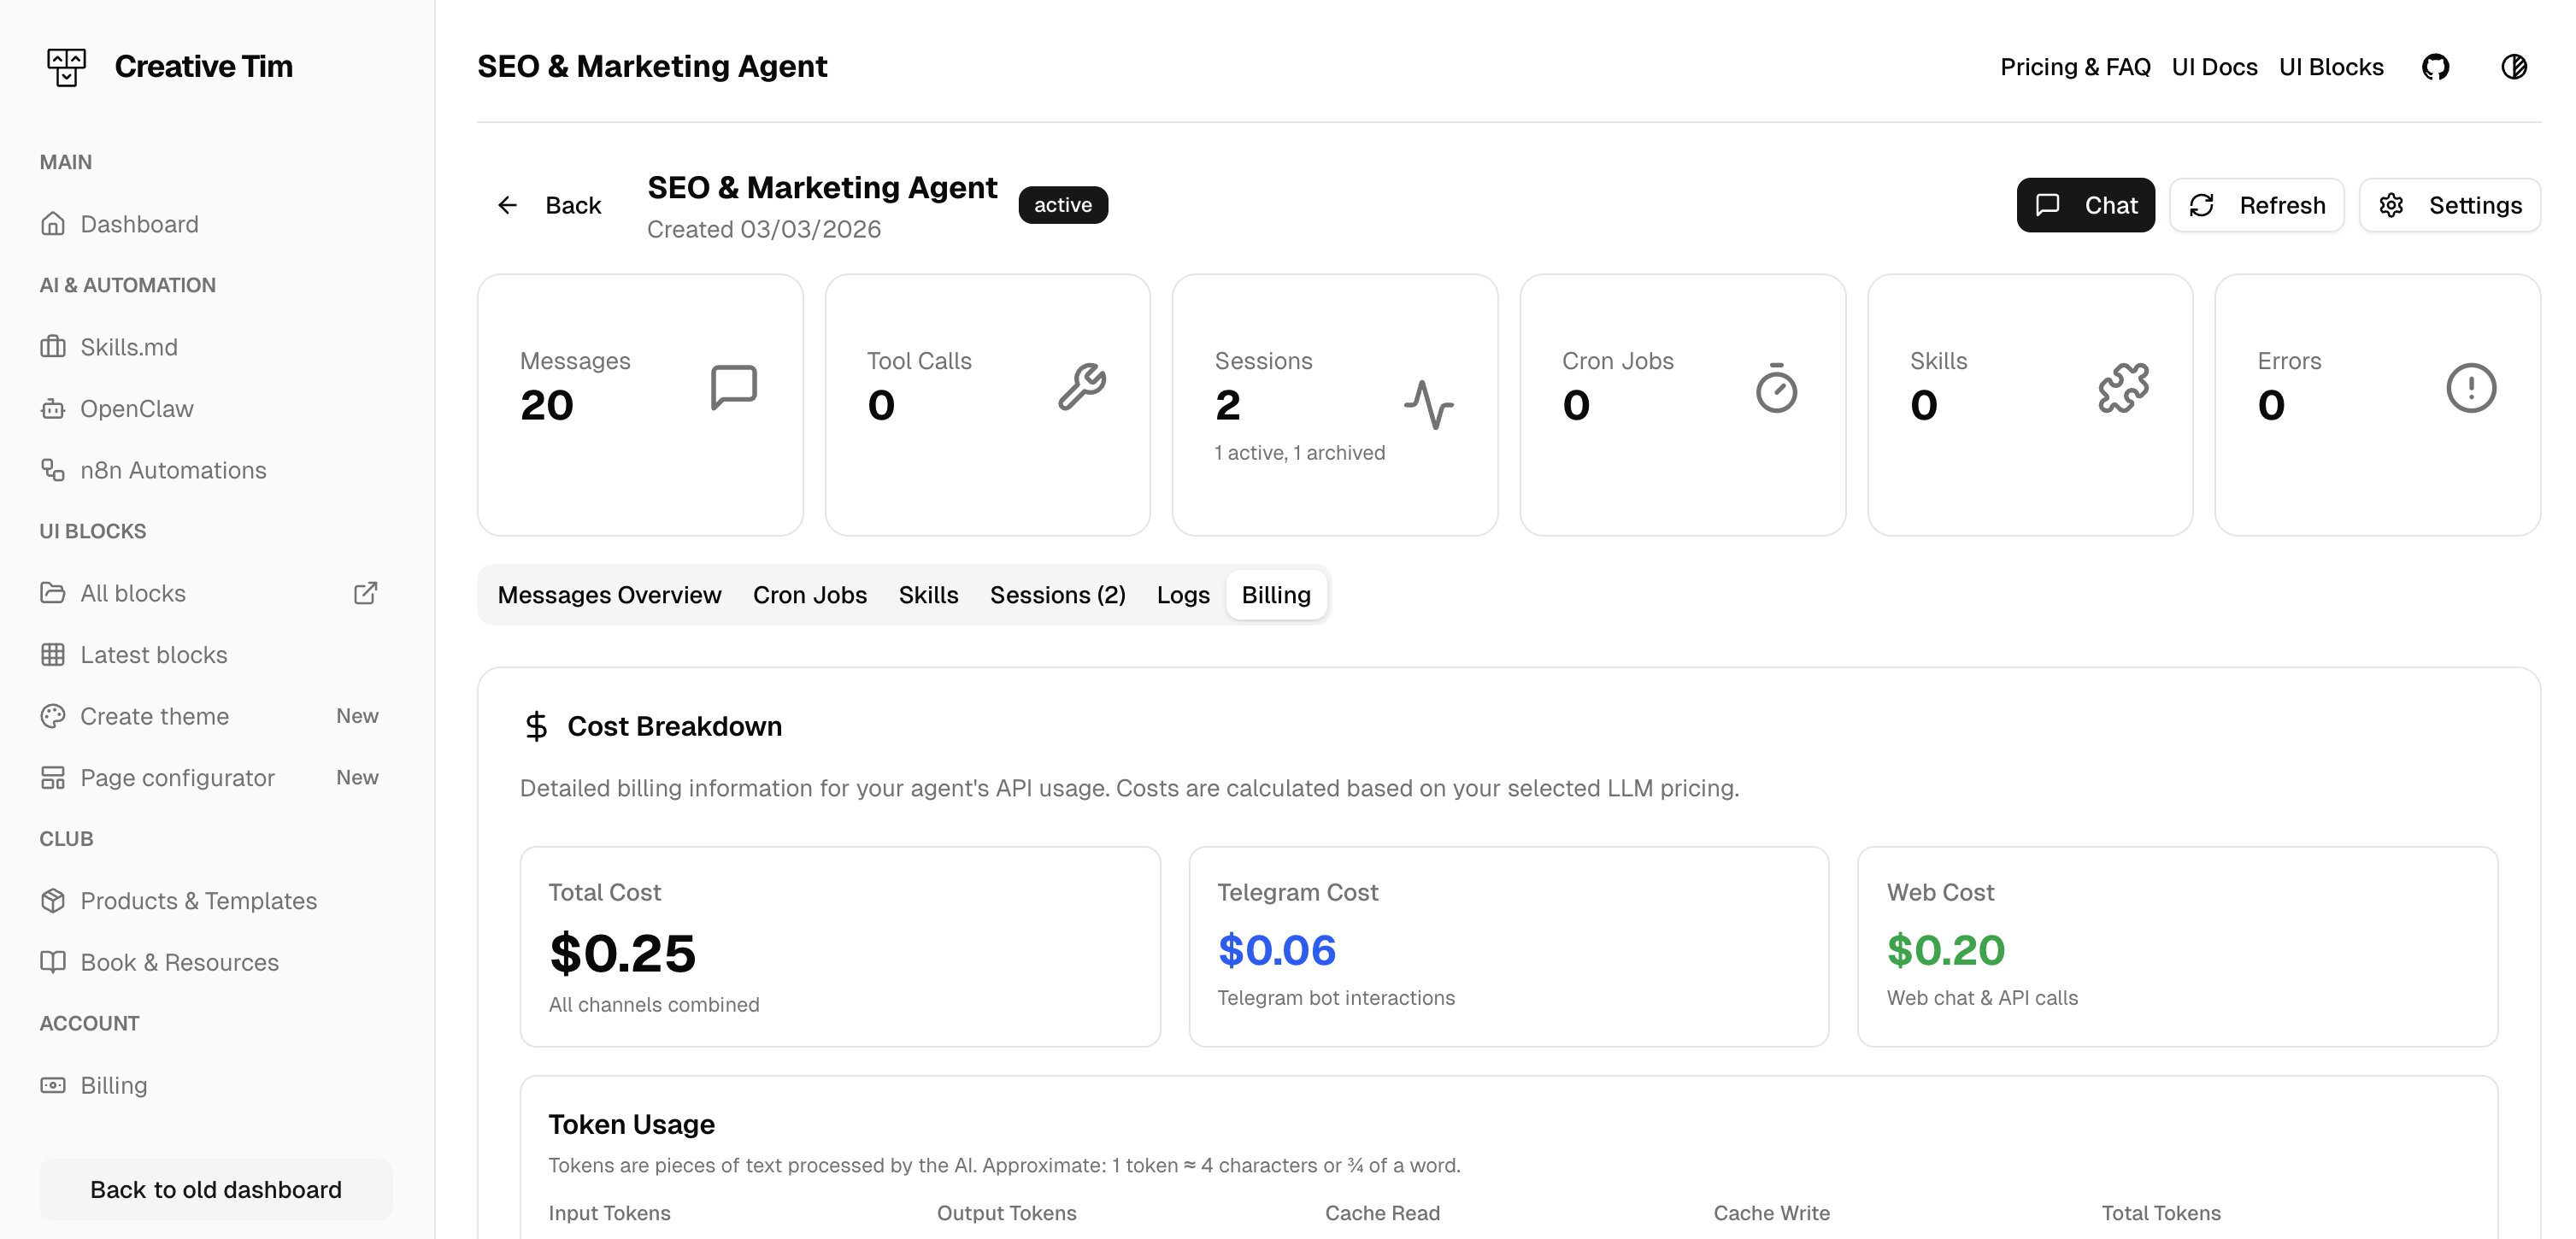Image resolution: width=2576 pixels, height=1239 pixels.
Task: Toggle the dark mode theme icon
Action: point(2514,67)
